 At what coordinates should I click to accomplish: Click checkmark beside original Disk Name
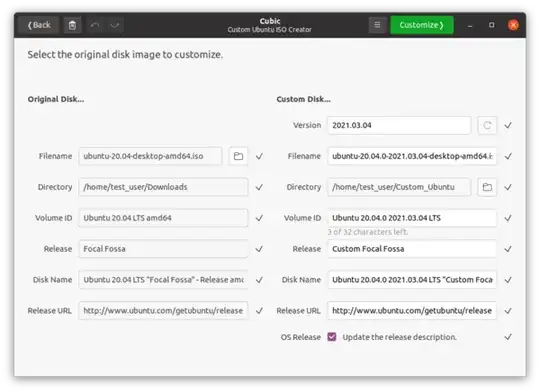click(259, 280)
